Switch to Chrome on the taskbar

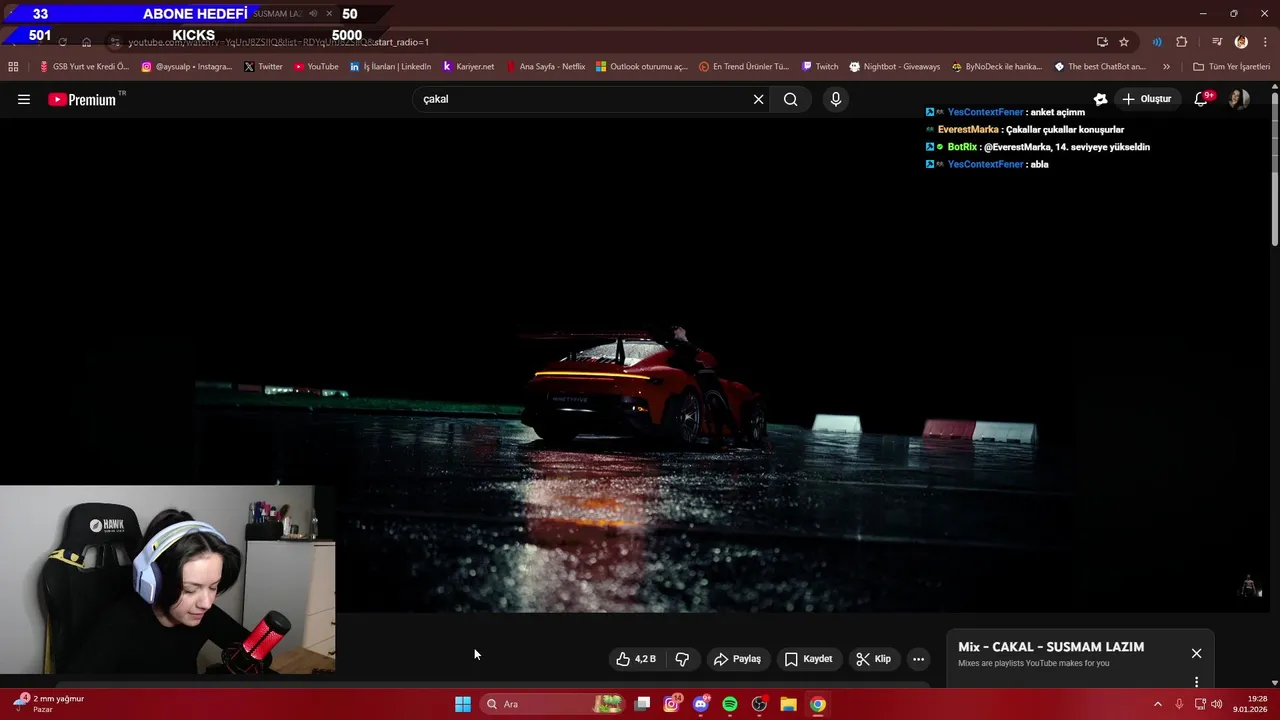click(817, 704)
